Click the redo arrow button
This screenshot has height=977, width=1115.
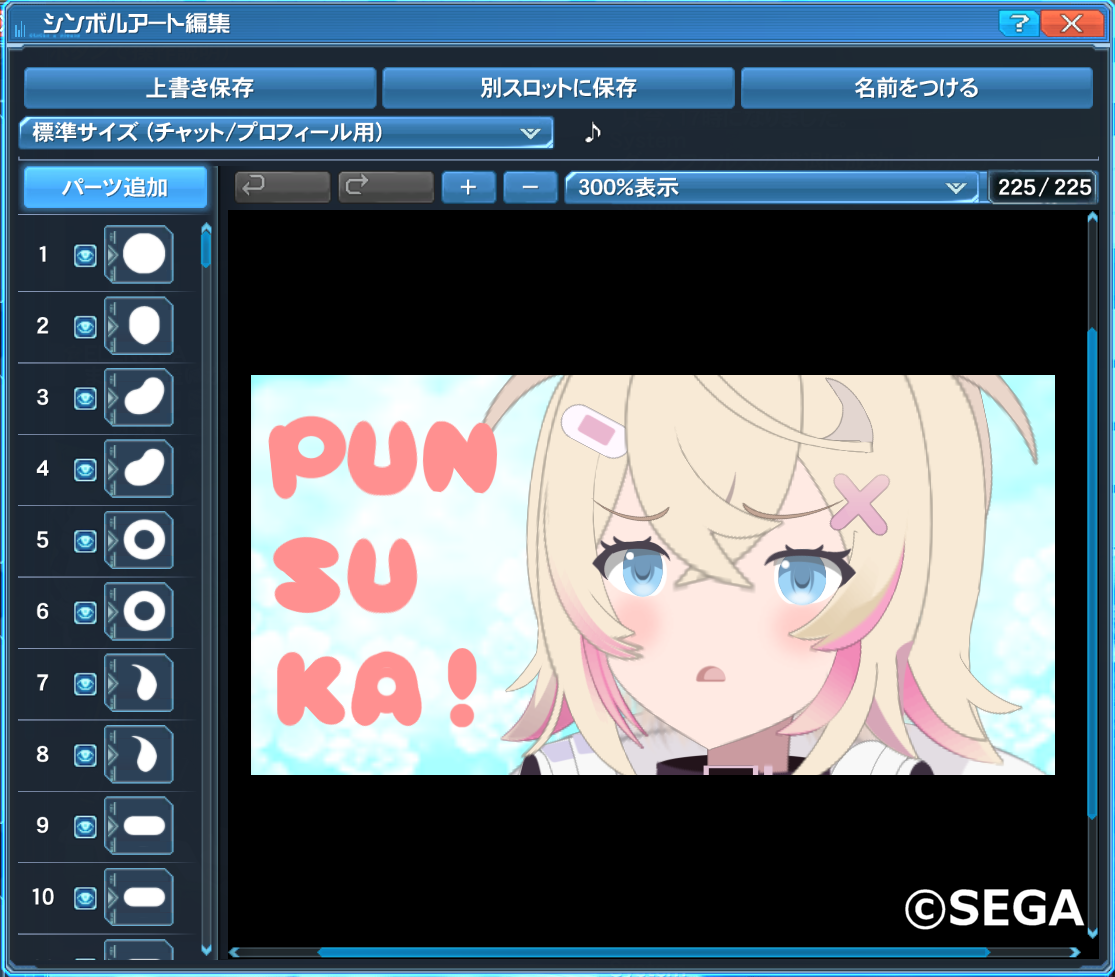386,187
